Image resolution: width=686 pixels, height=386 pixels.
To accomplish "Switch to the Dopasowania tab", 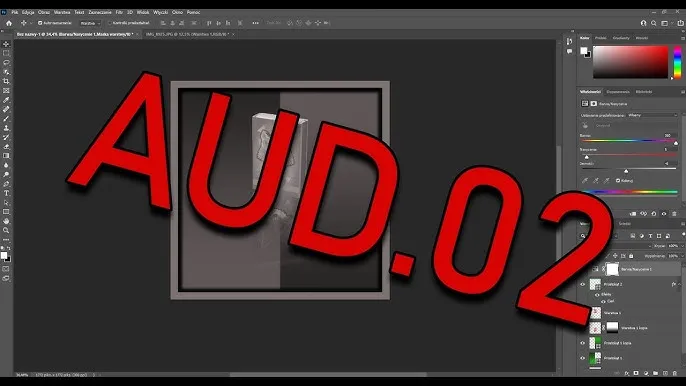I will point(618,92).
